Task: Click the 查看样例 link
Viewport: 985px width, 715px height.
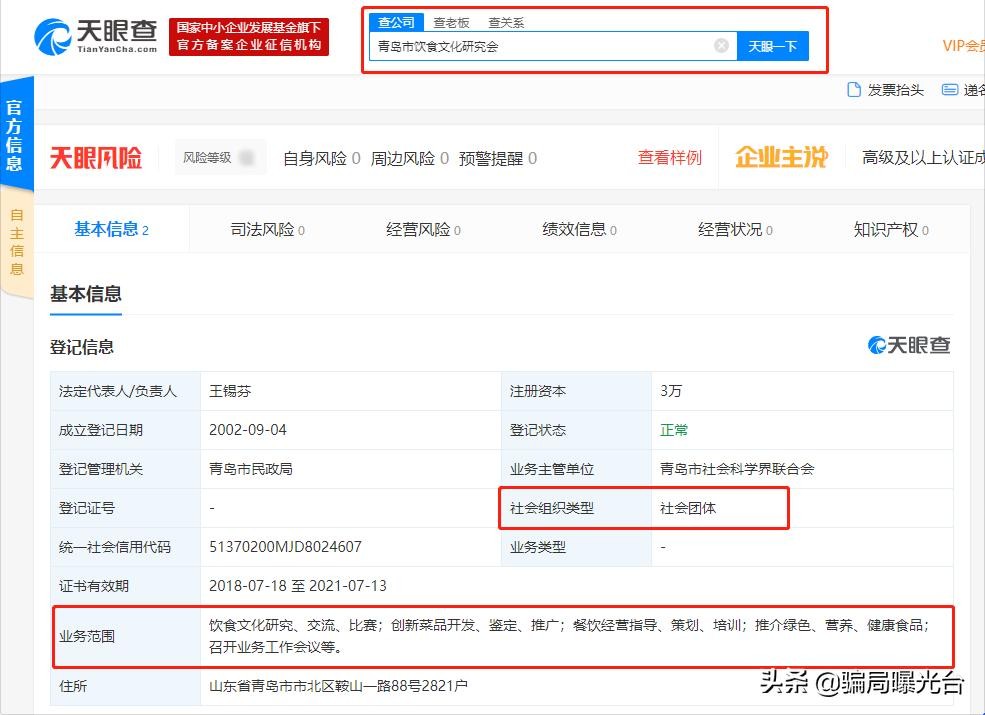Action: [670, 158]
